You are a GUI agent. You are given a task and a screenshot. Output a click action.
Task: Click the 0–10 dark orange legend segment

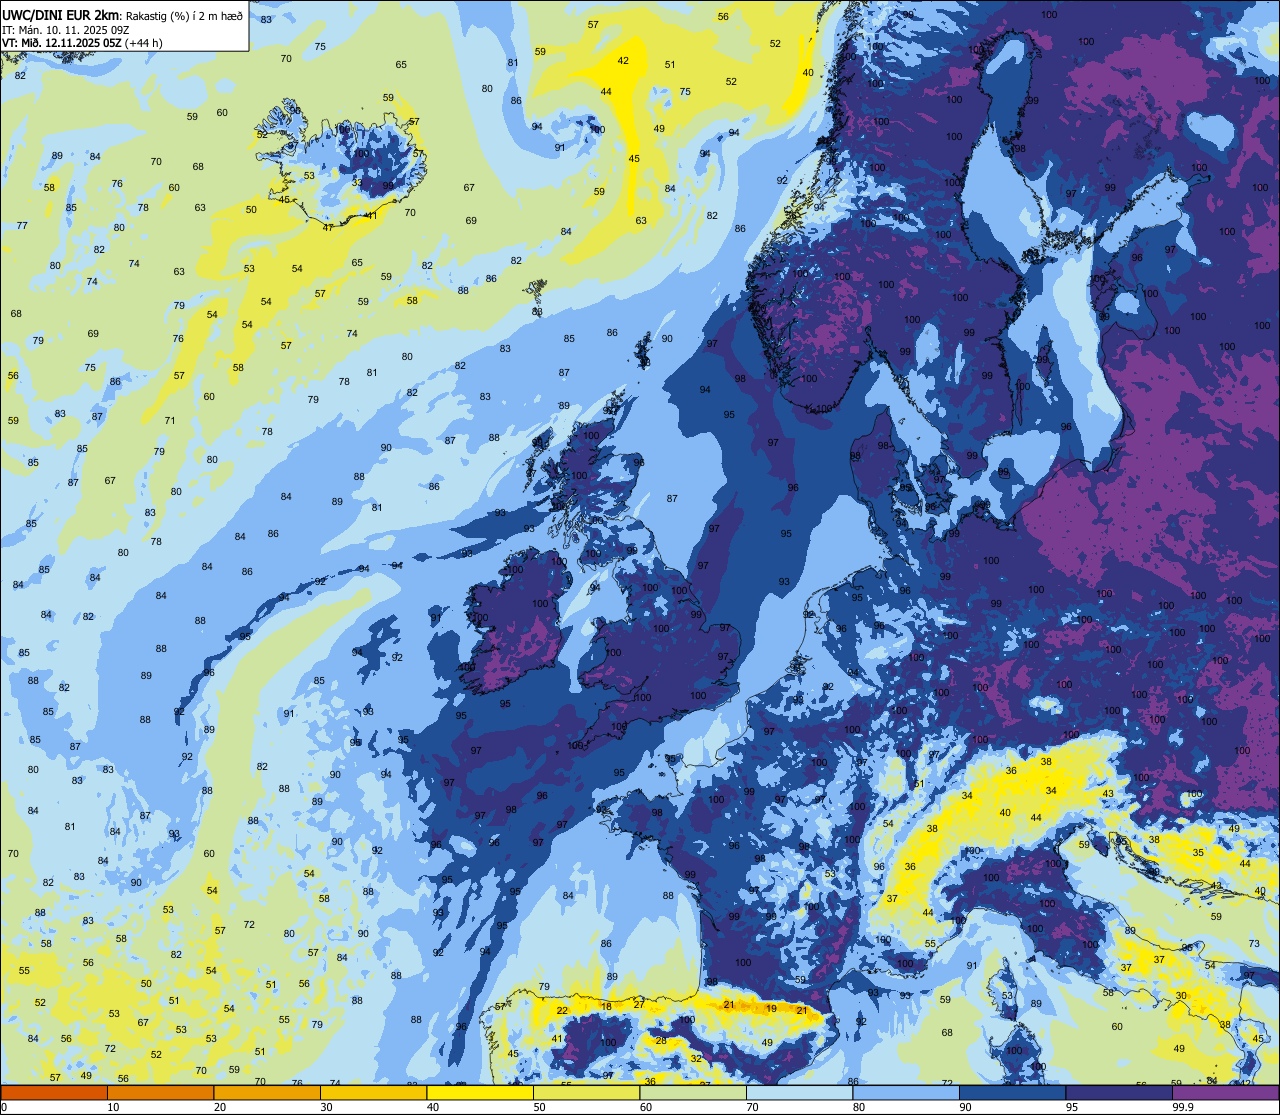point(54,1092)
